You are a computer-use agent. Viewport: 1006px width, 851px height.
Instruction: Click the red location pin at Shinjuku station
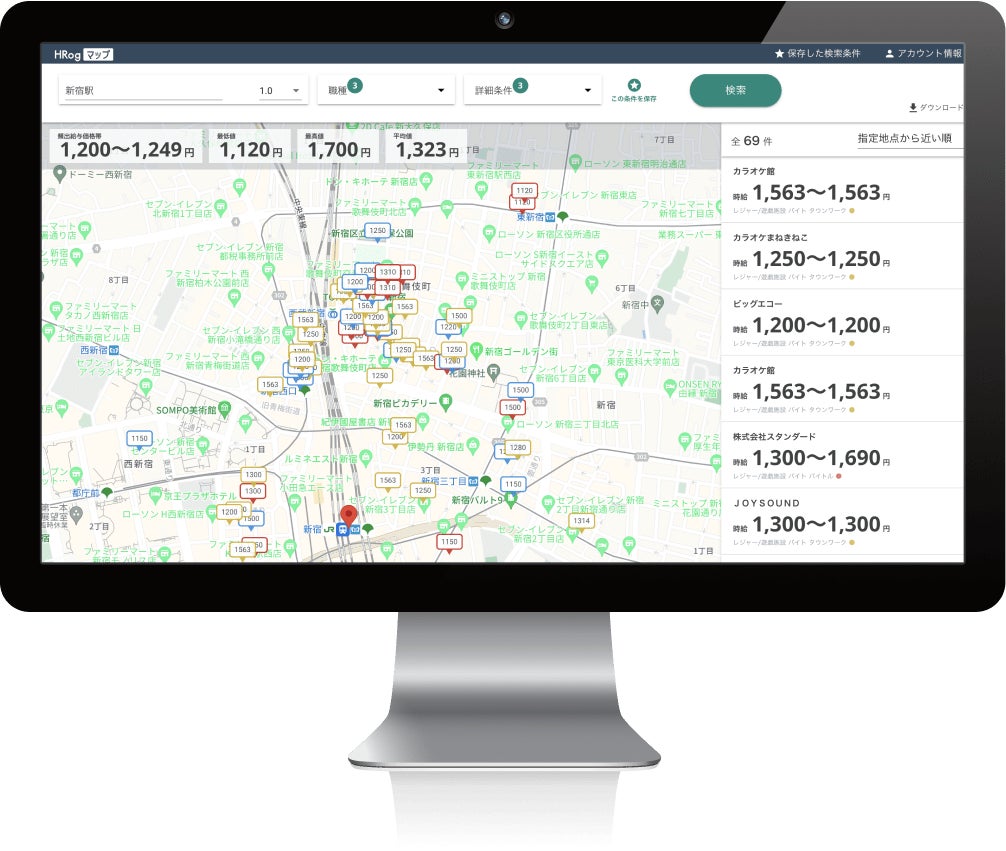[x=348, y=516]
